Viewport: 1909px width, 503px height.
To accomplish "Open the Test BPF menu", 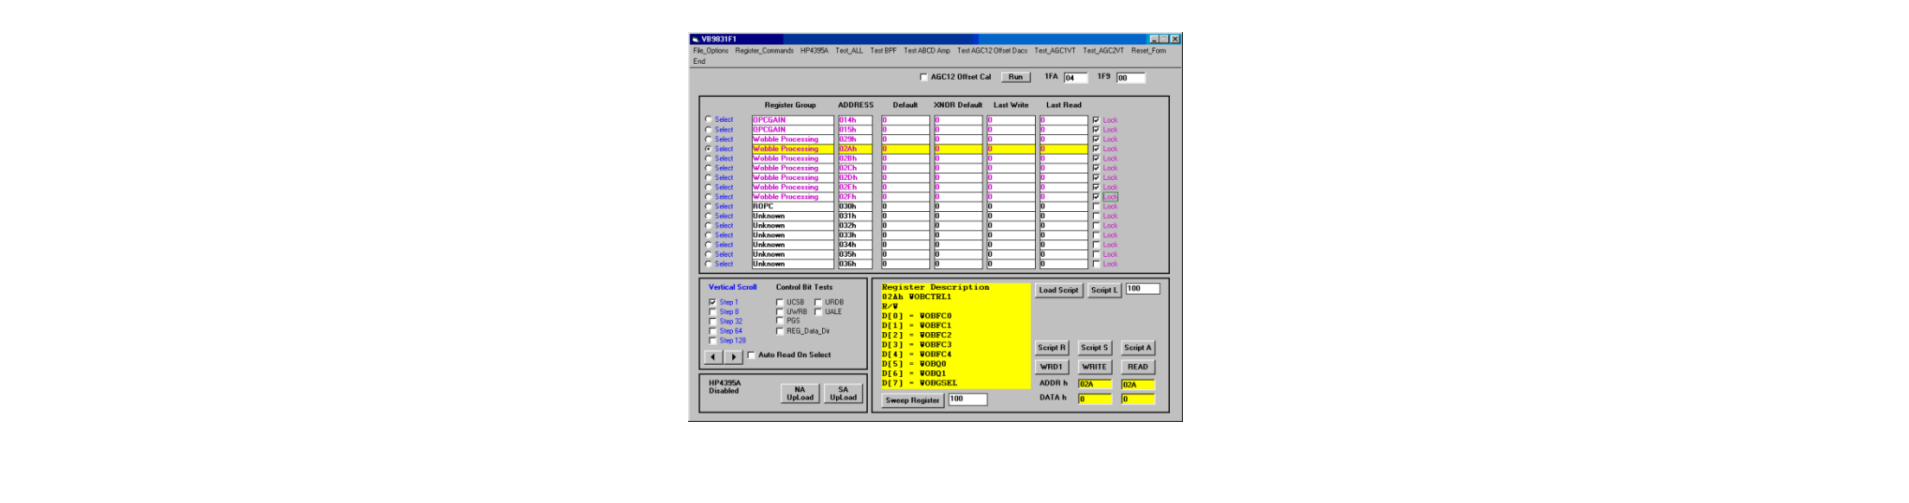I will click(883, 50).
